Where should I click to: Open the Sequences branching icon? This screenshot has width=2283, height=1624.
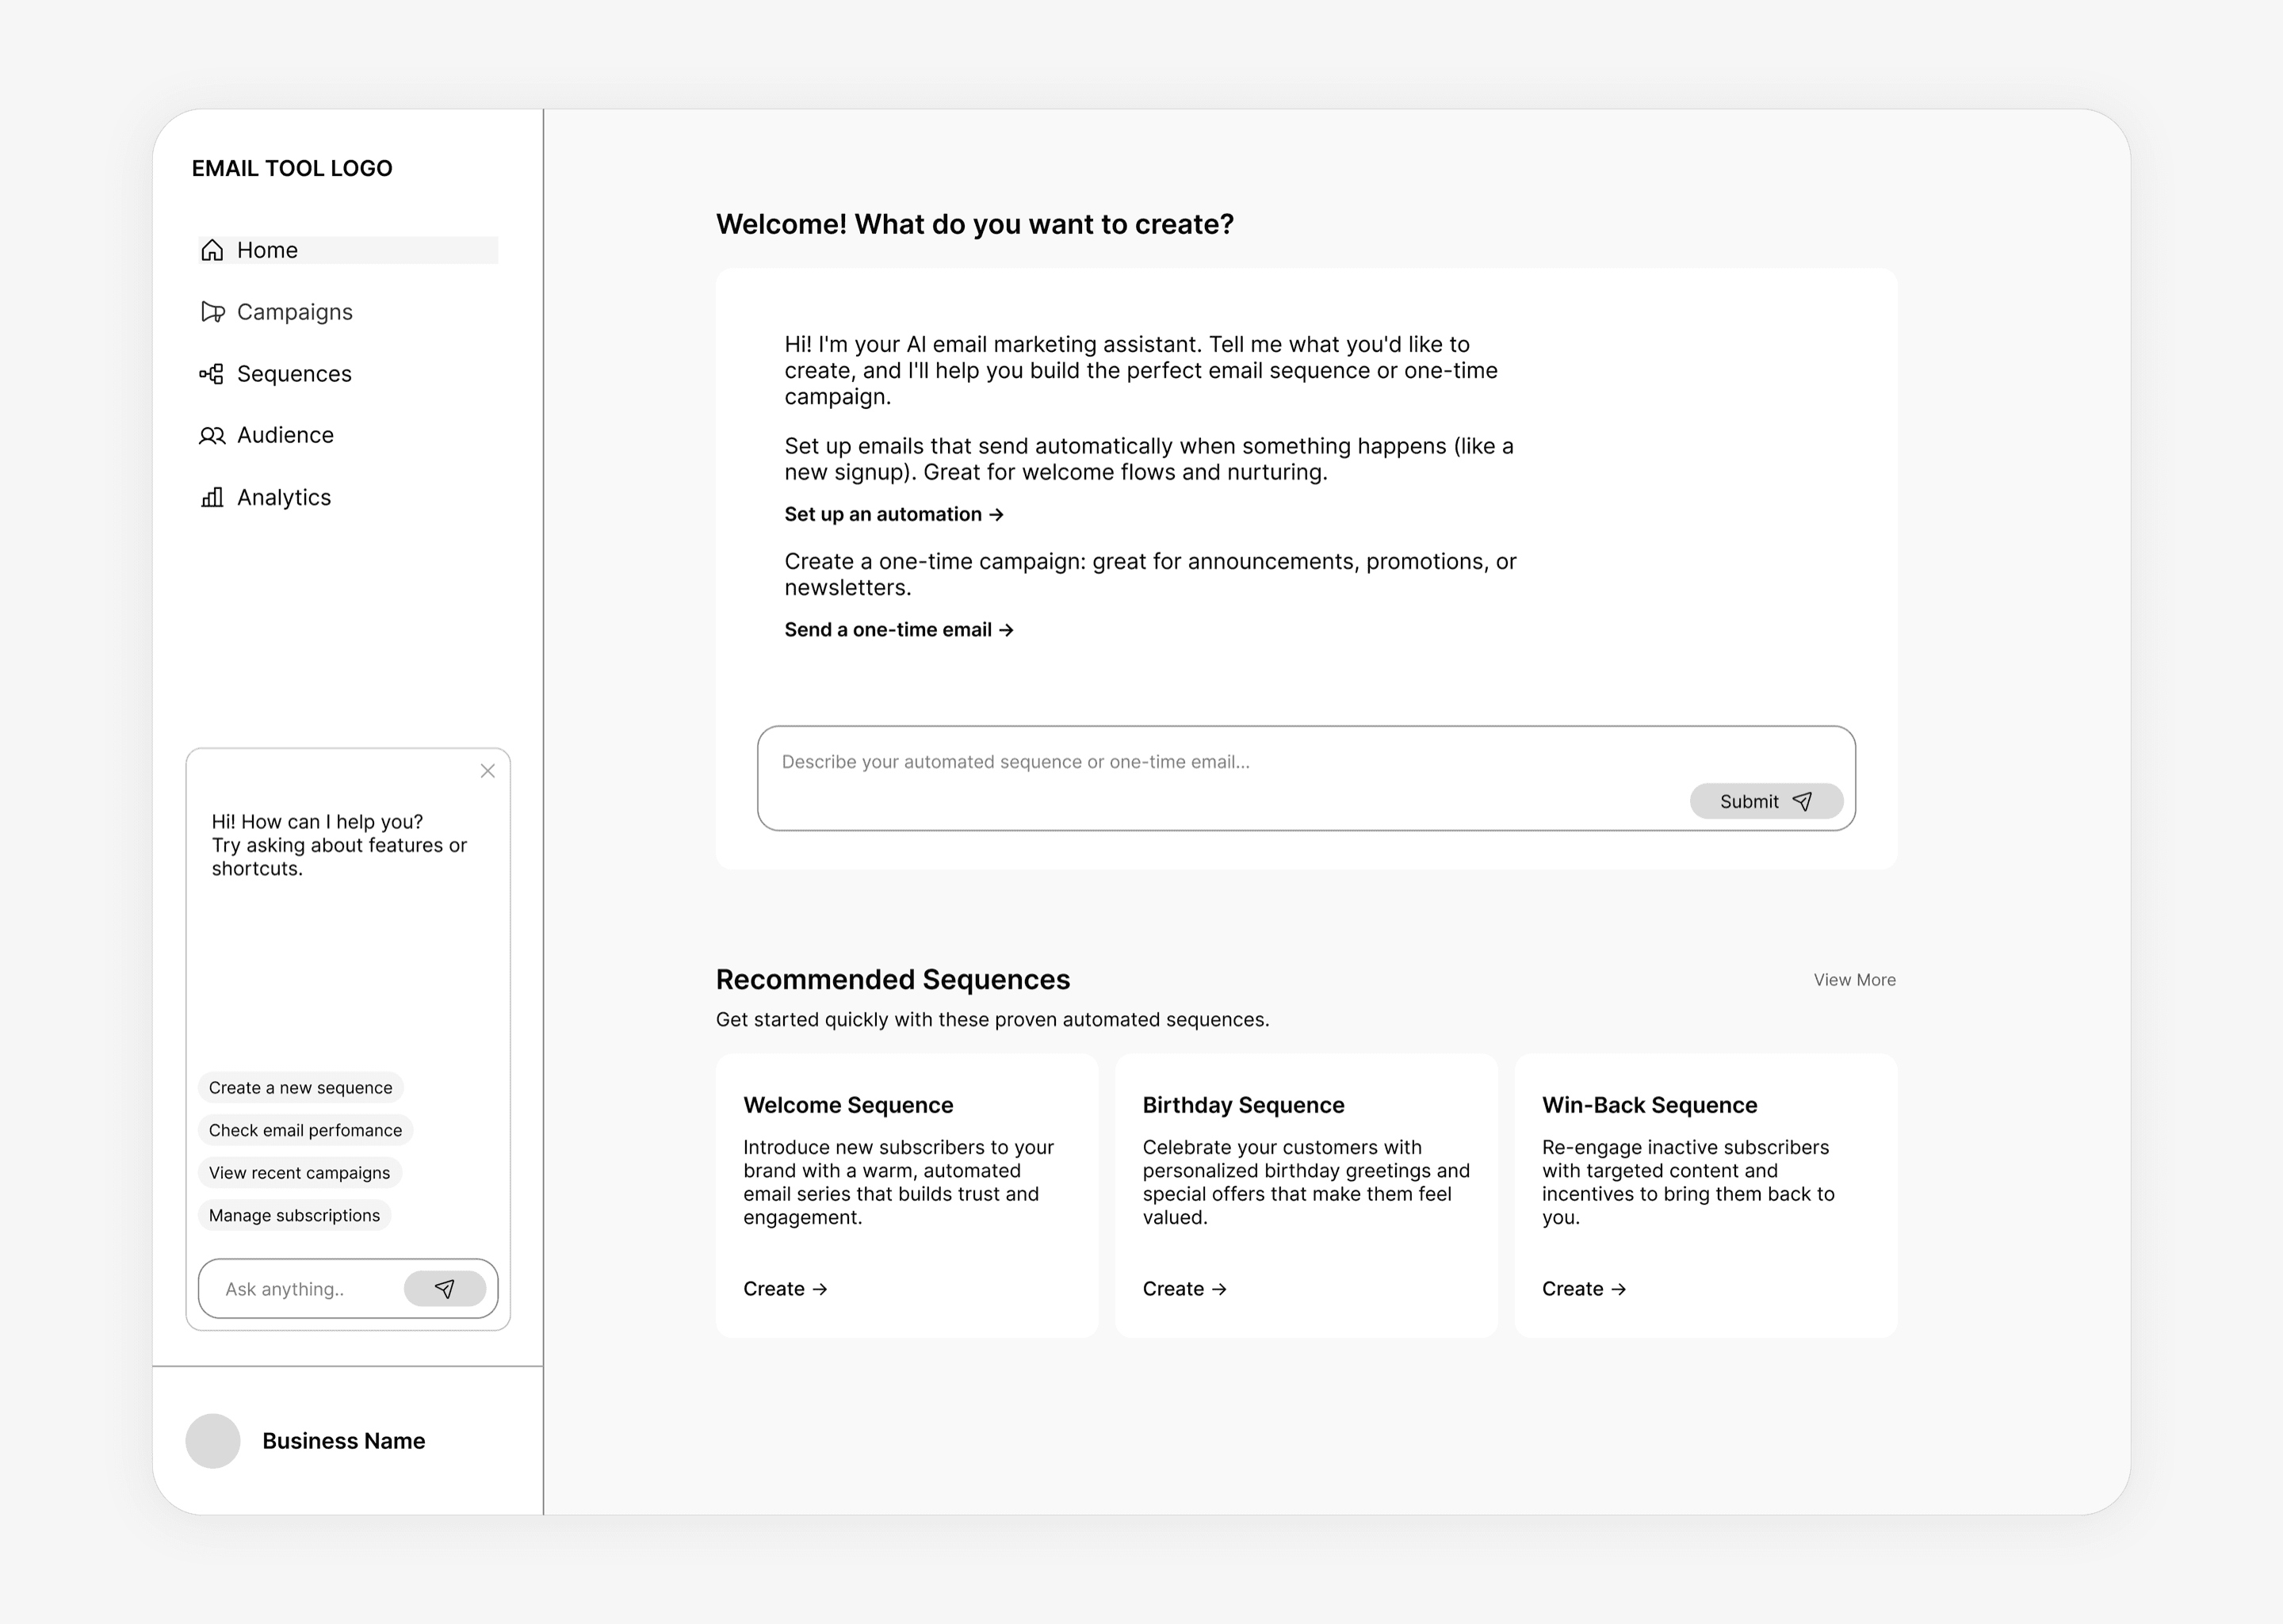211,373
